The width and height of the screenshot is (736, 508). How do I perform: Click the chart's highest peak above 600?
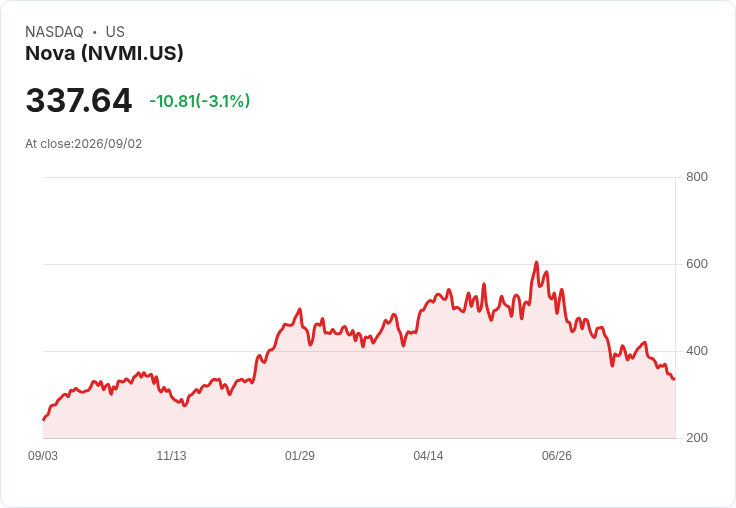[537, 262]
